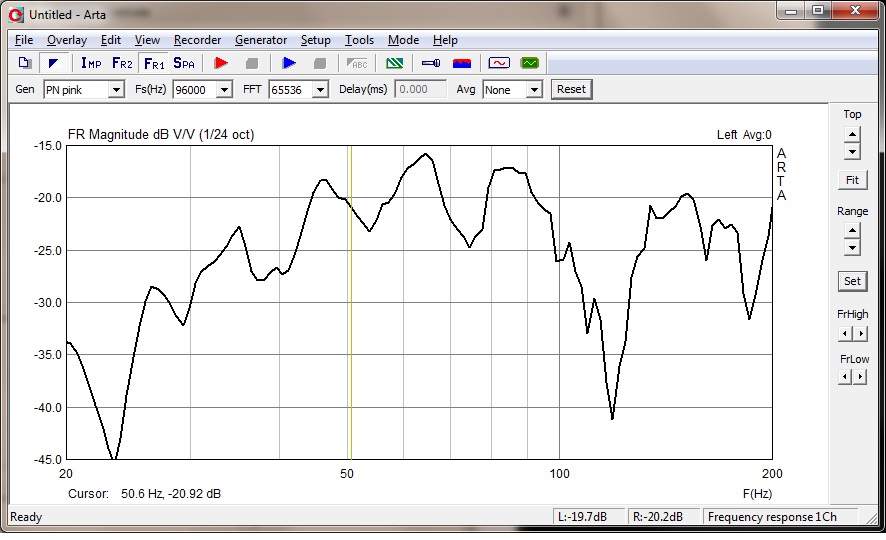Stop recording with gray stop next to red play

coord(252,63)
